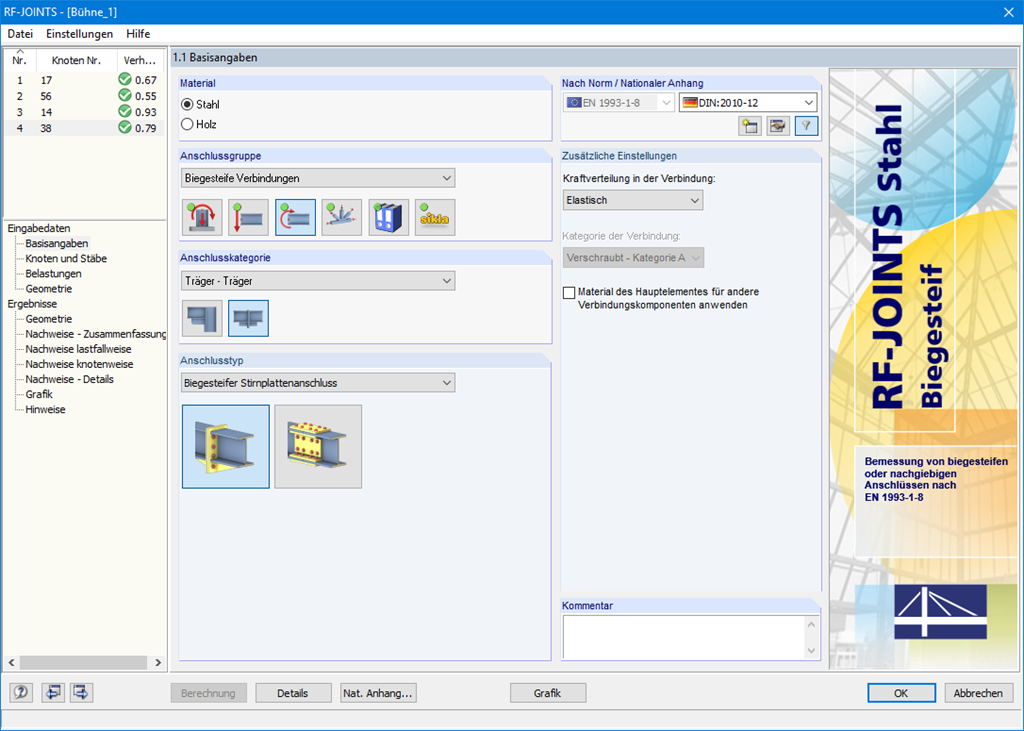
Task: Click the Verh... column header
Action: pyautogui.click(x=140, y=60)
